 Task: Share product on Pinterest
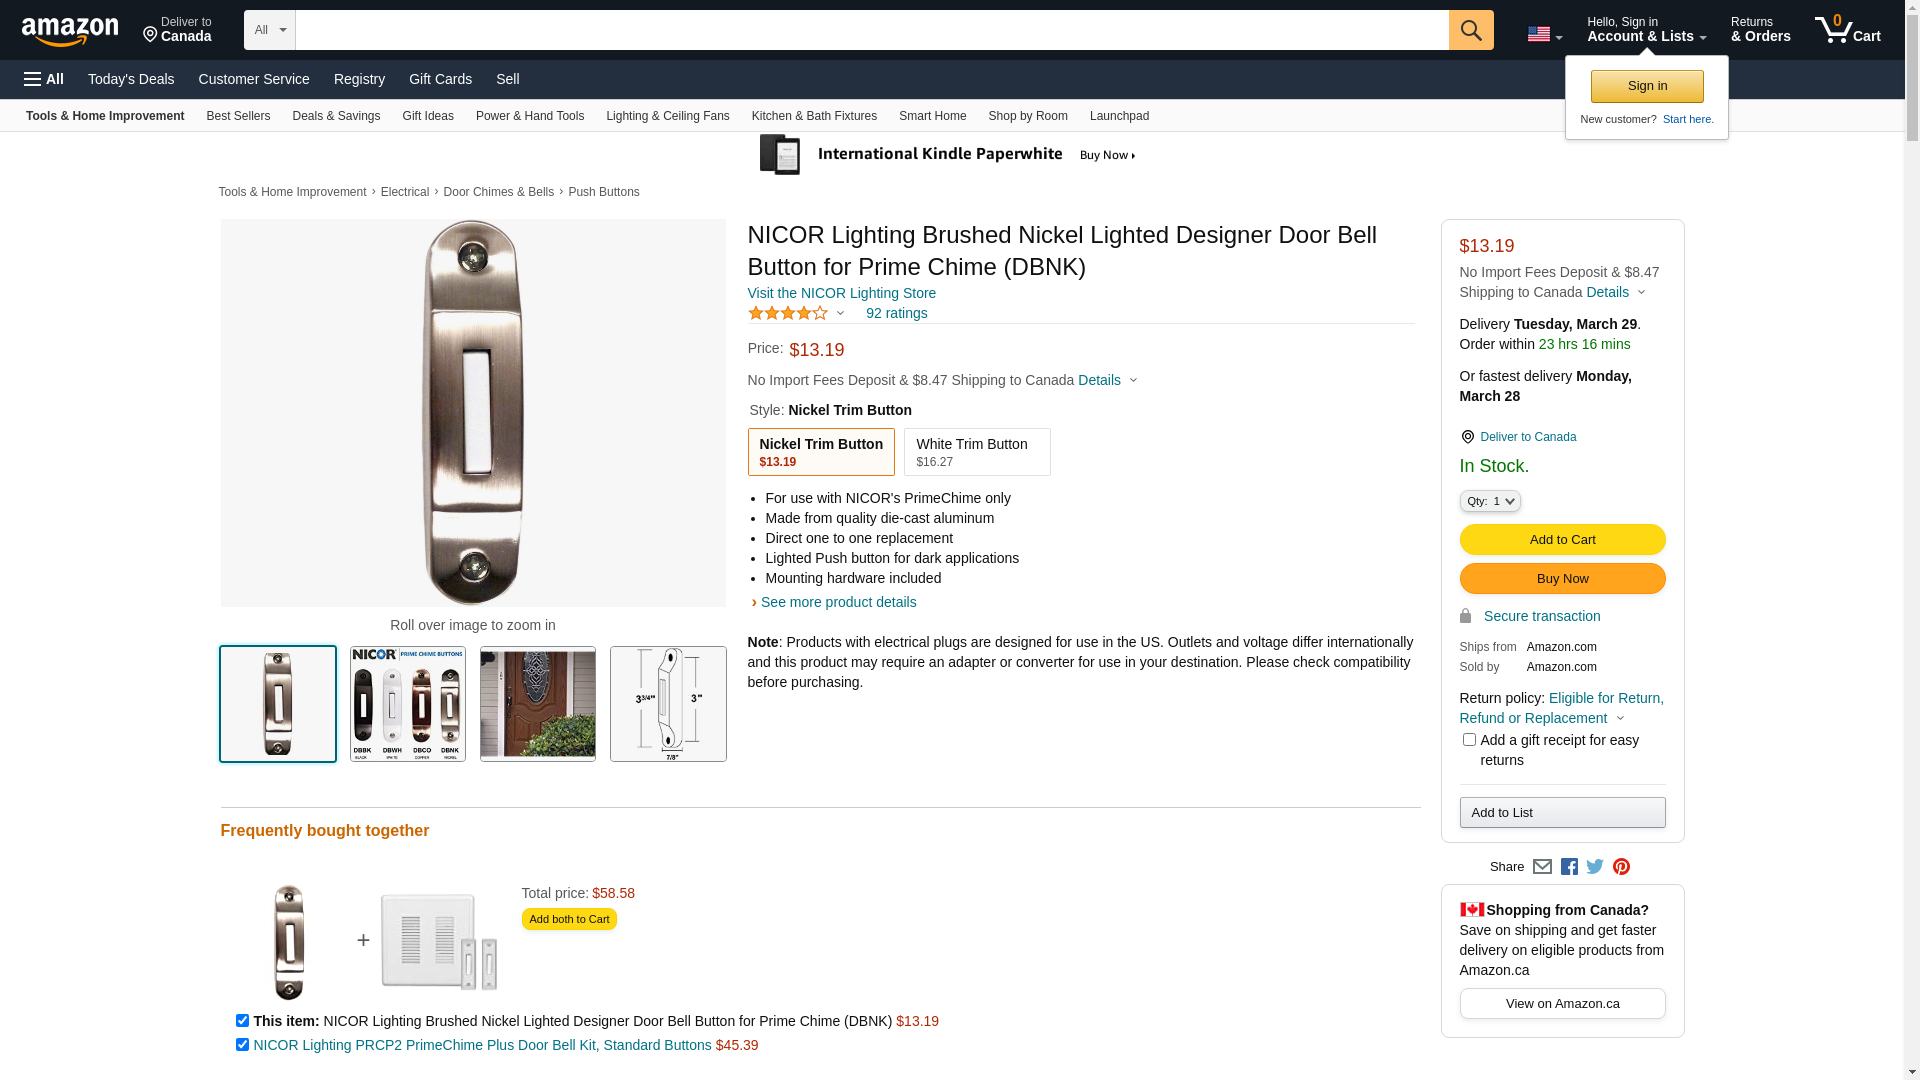click(x=1621, y=867)
